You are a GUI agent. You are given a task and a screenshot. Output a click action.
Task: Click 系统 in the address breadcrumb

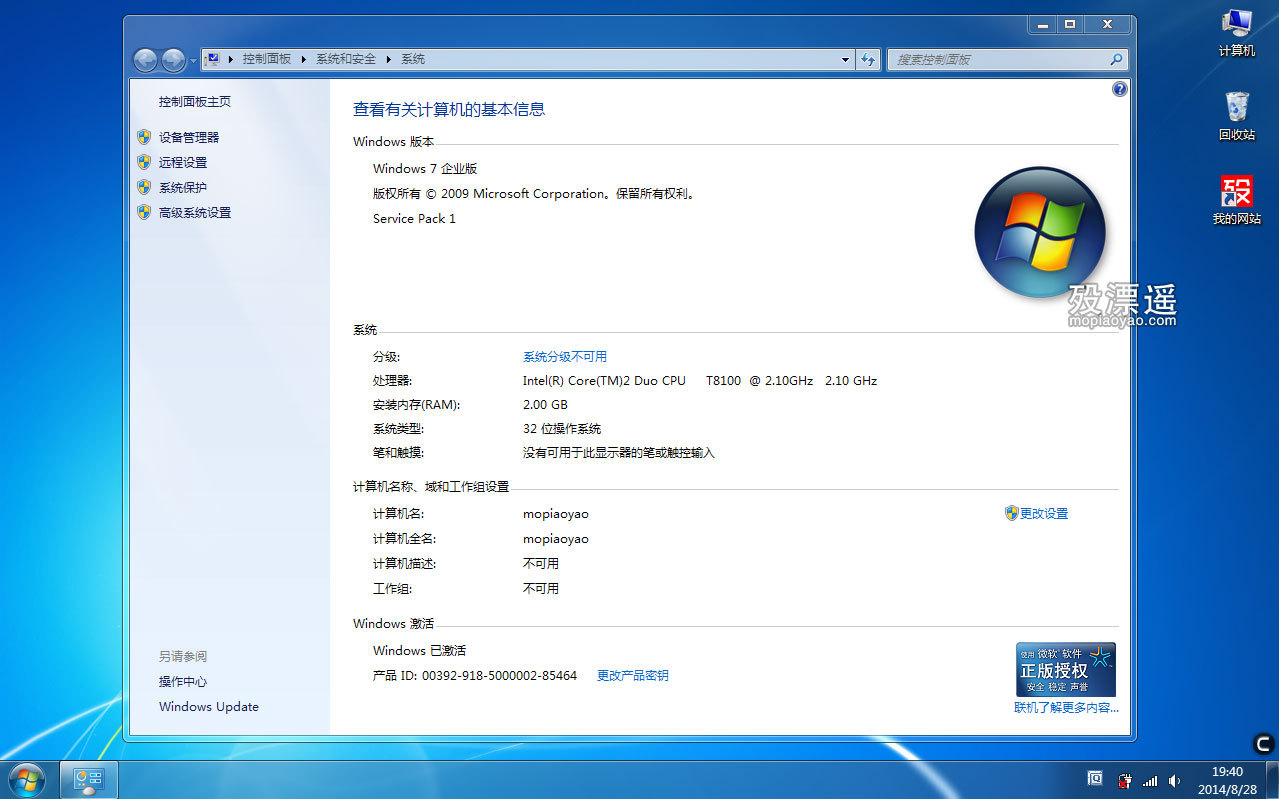[413, 59]
